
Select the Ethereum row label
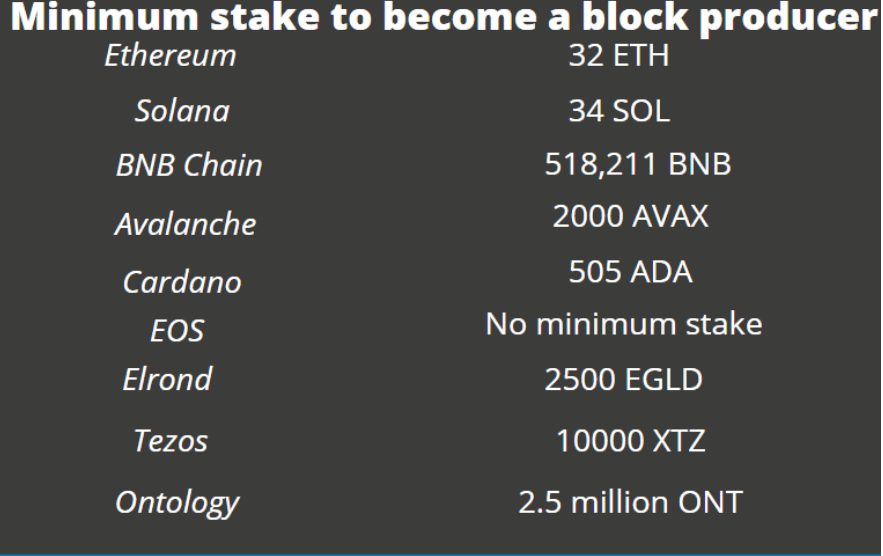click(170, 55)
